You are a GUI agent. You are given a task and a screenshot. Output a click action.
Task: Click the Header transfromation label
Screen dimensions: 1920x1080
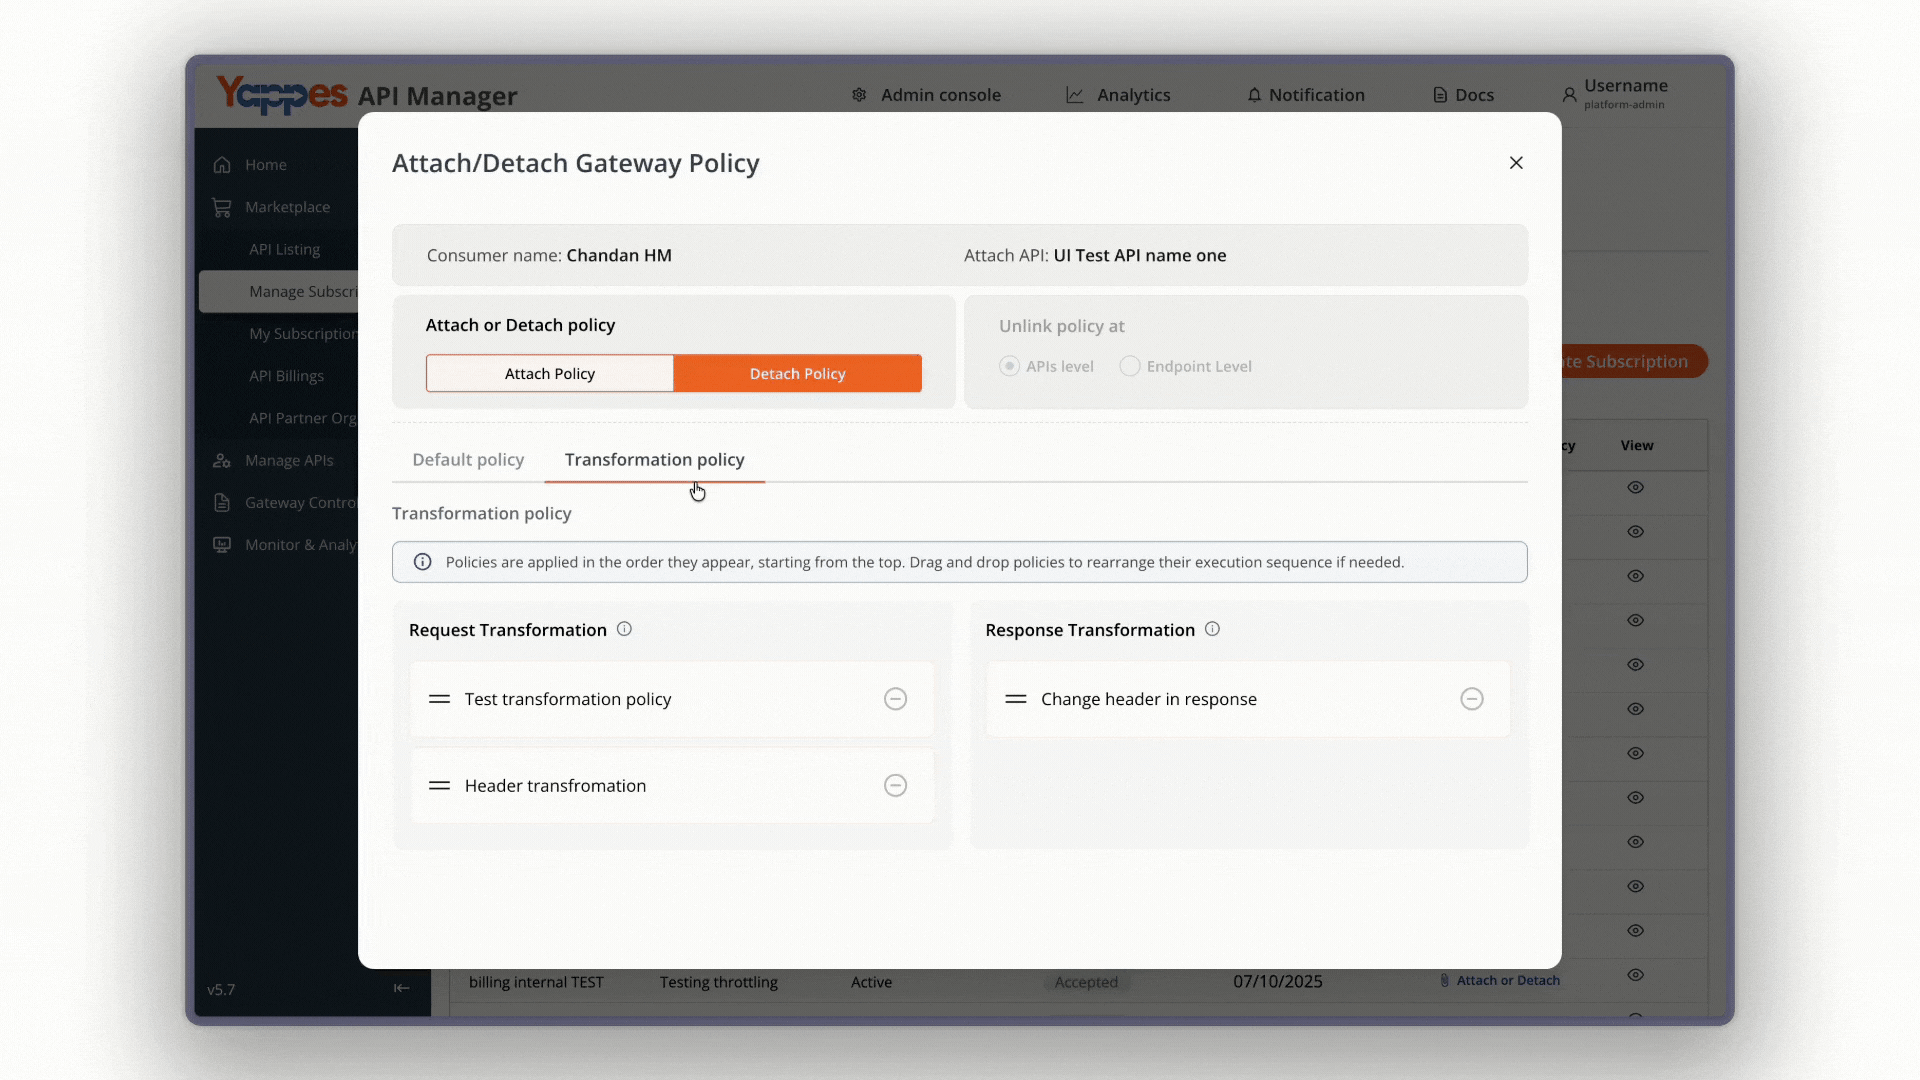555,786
